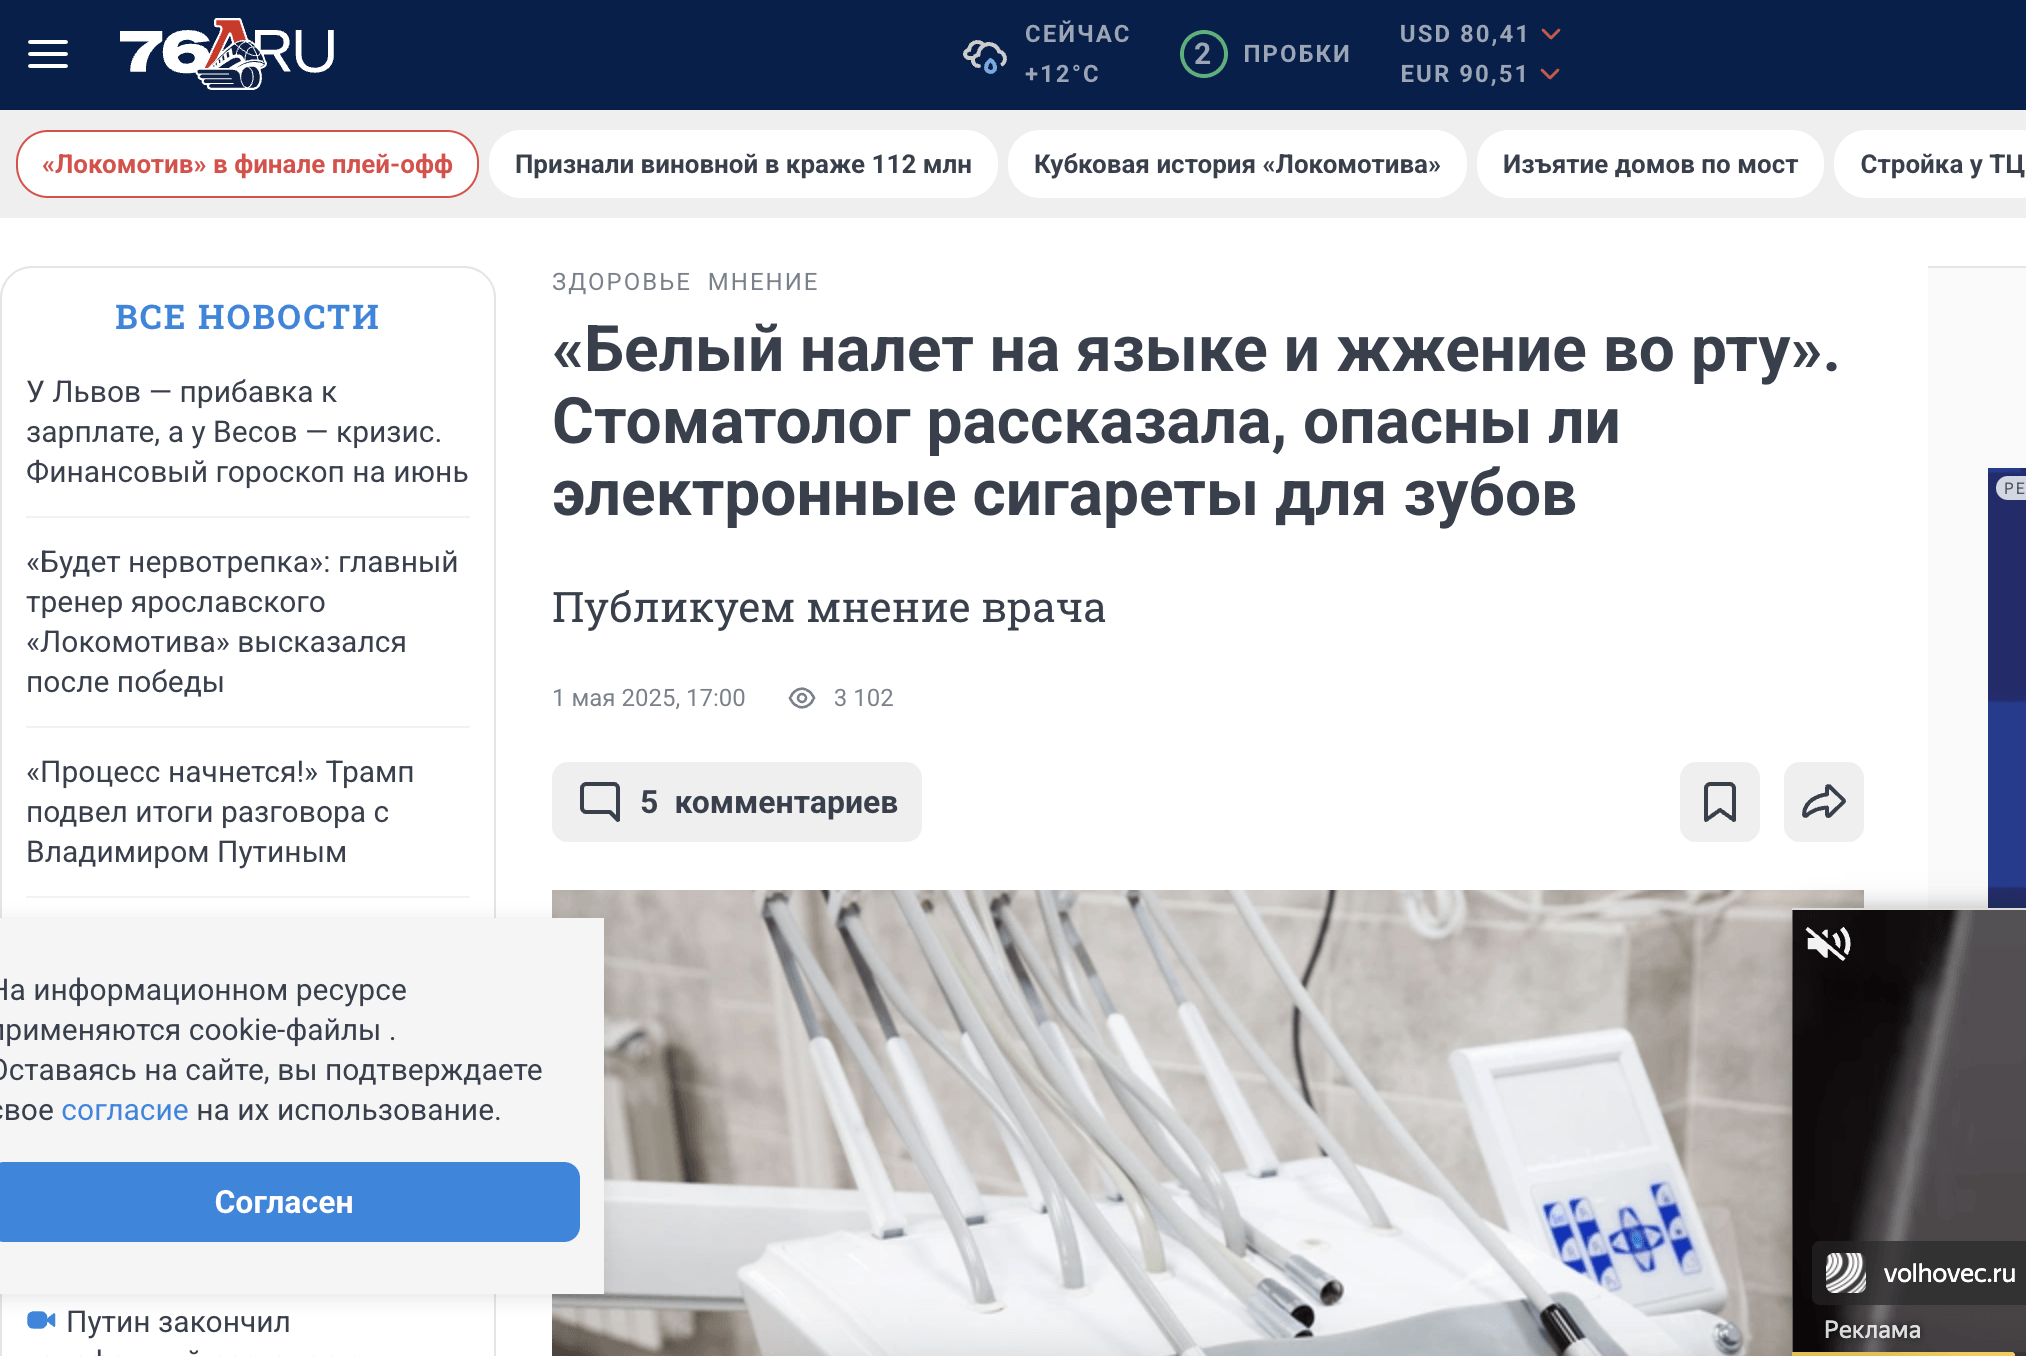Open the согласие cookie link
2026x1356 pixels.
tap(124, 1110)
